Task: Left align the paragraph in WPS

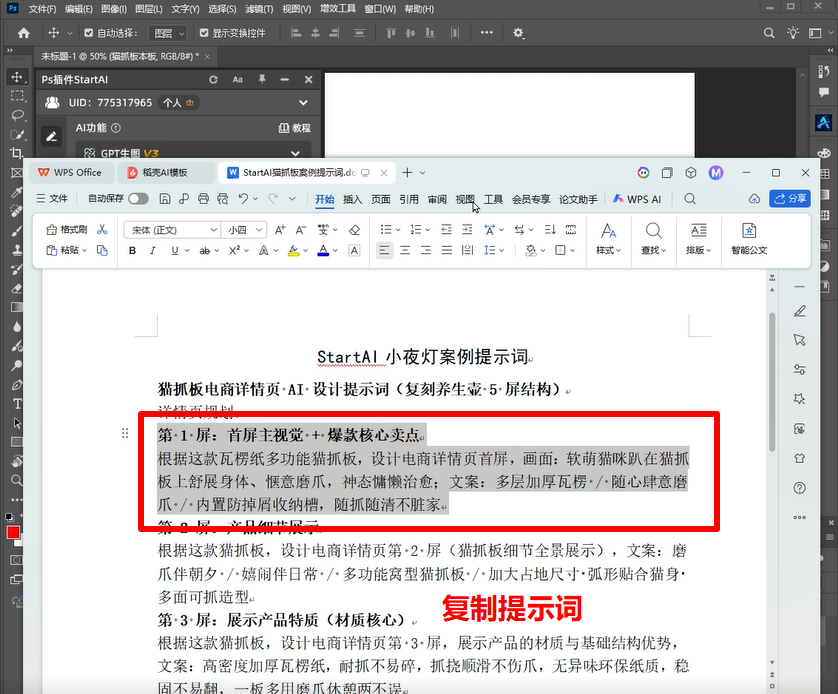Action: 384,251
